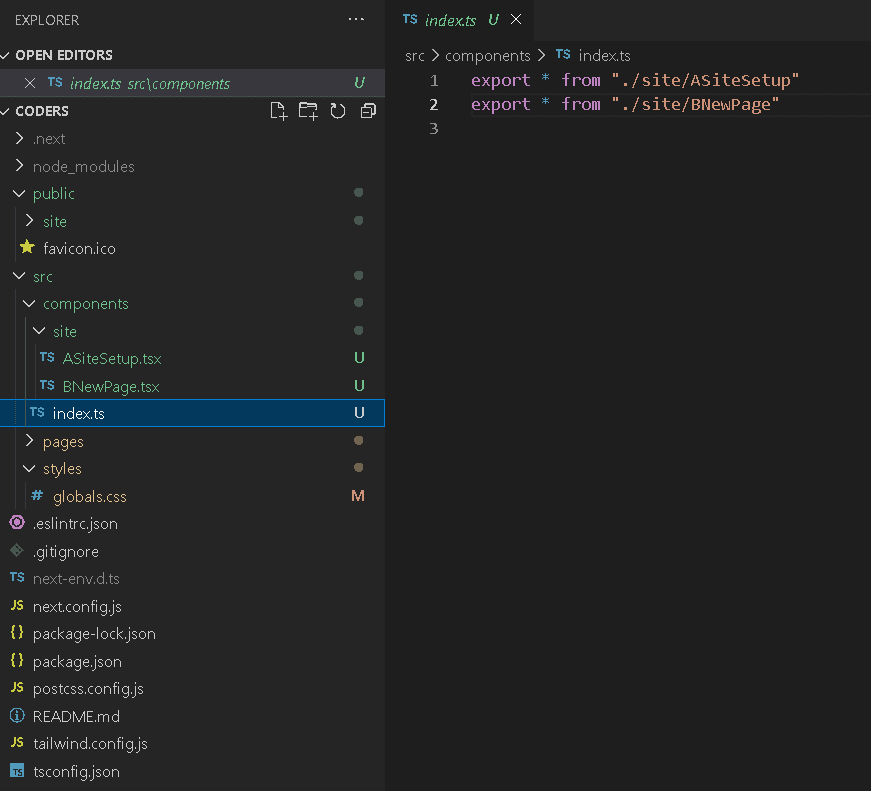871x791 pixels.
Task: Open package.json file
Action: coord(77,662)
